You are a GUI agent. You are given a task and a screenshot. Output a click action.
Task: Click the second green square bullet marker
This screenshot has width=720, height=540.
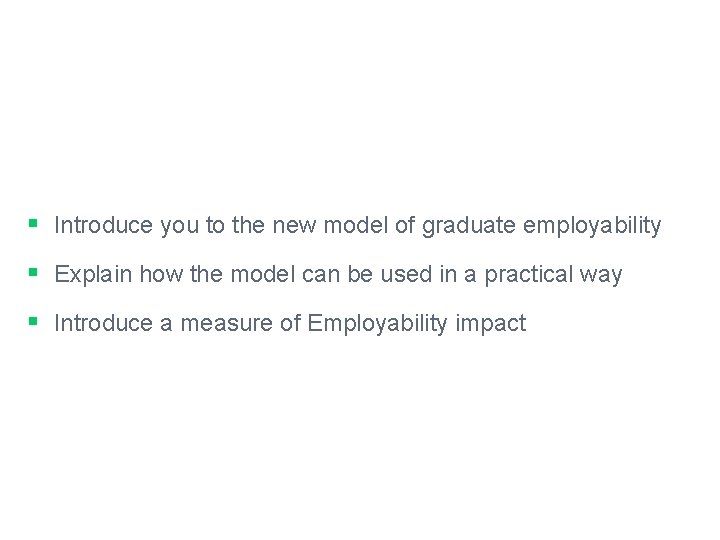click(x=33, y=271)
